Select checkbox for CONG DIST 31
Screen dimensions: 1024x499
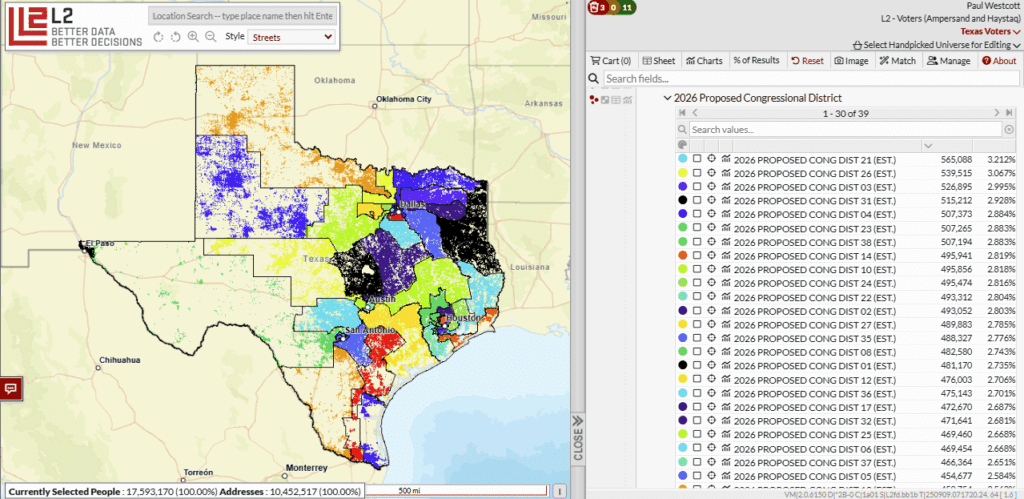(x=697, y=201)
